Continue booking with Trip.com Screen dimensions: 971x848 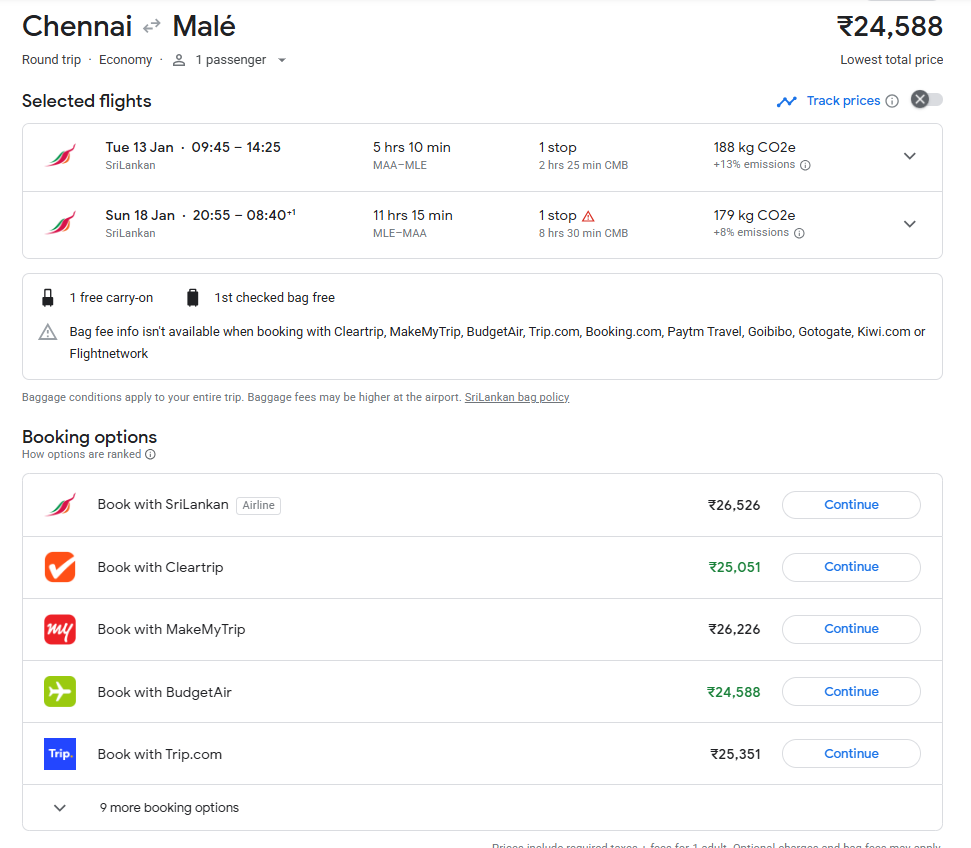click(x=850, y=754)
